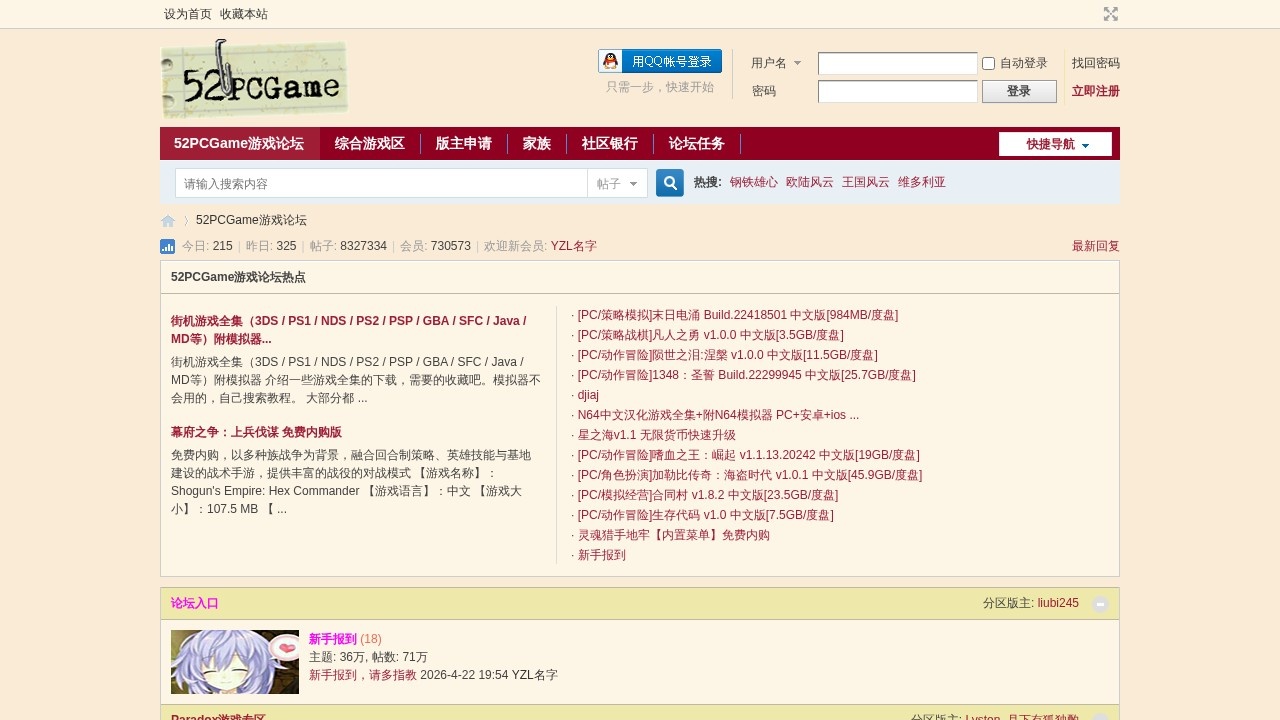1280x720 pixels.
Task: Collapse the 论坛入口 section
Action: coord(1100,604)
